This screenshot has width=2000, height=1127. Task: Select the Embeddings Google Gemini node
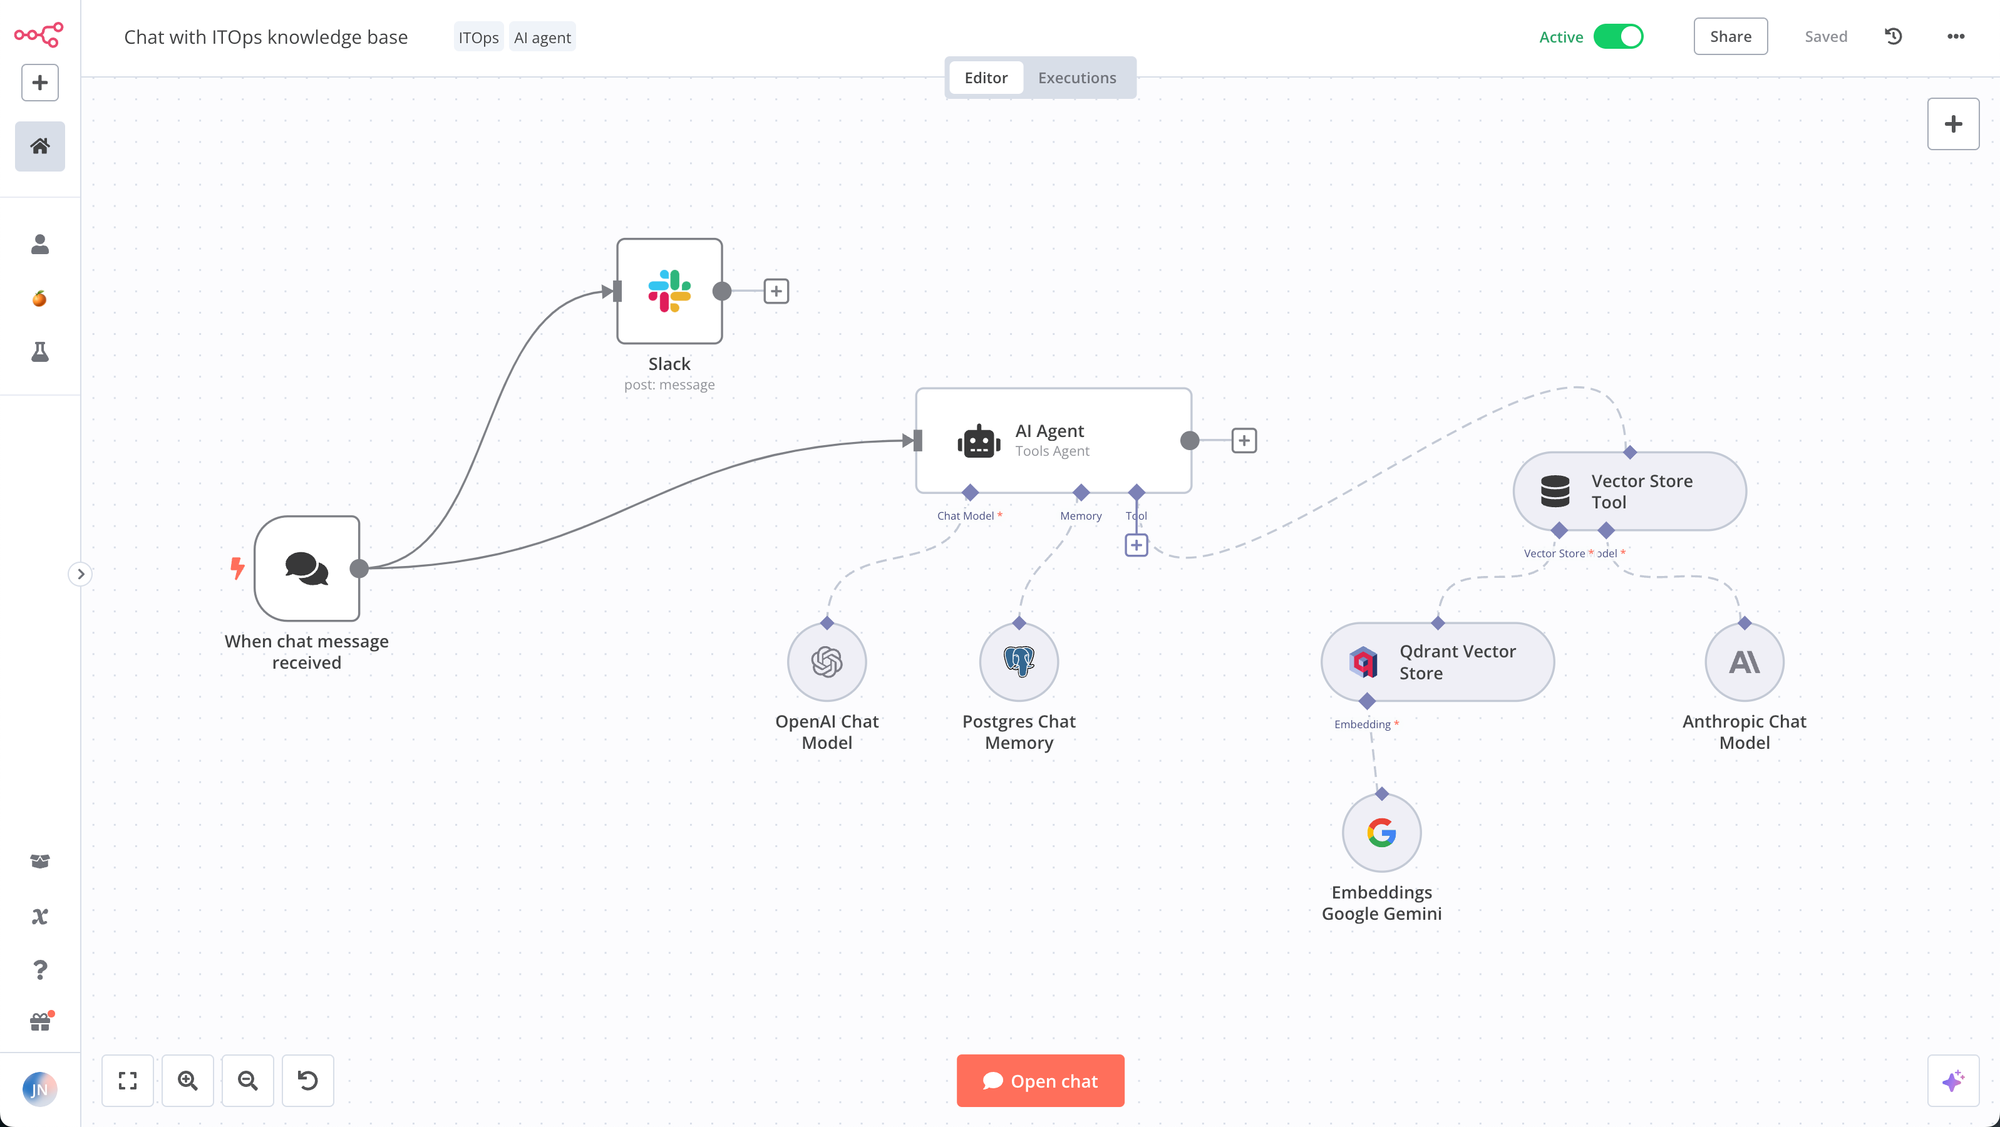[1381, 833]
